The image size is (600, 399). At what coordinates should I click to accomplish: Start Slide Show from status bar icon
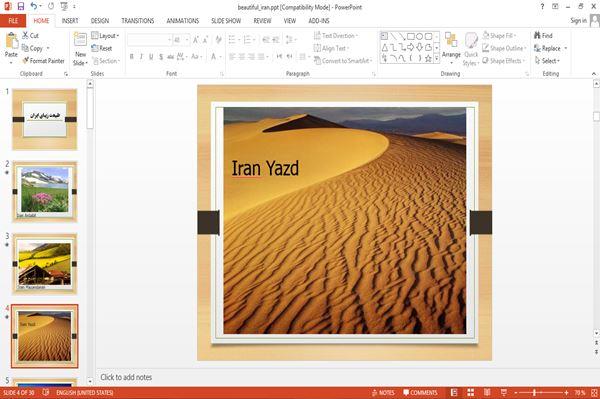(x=504, y=392)
